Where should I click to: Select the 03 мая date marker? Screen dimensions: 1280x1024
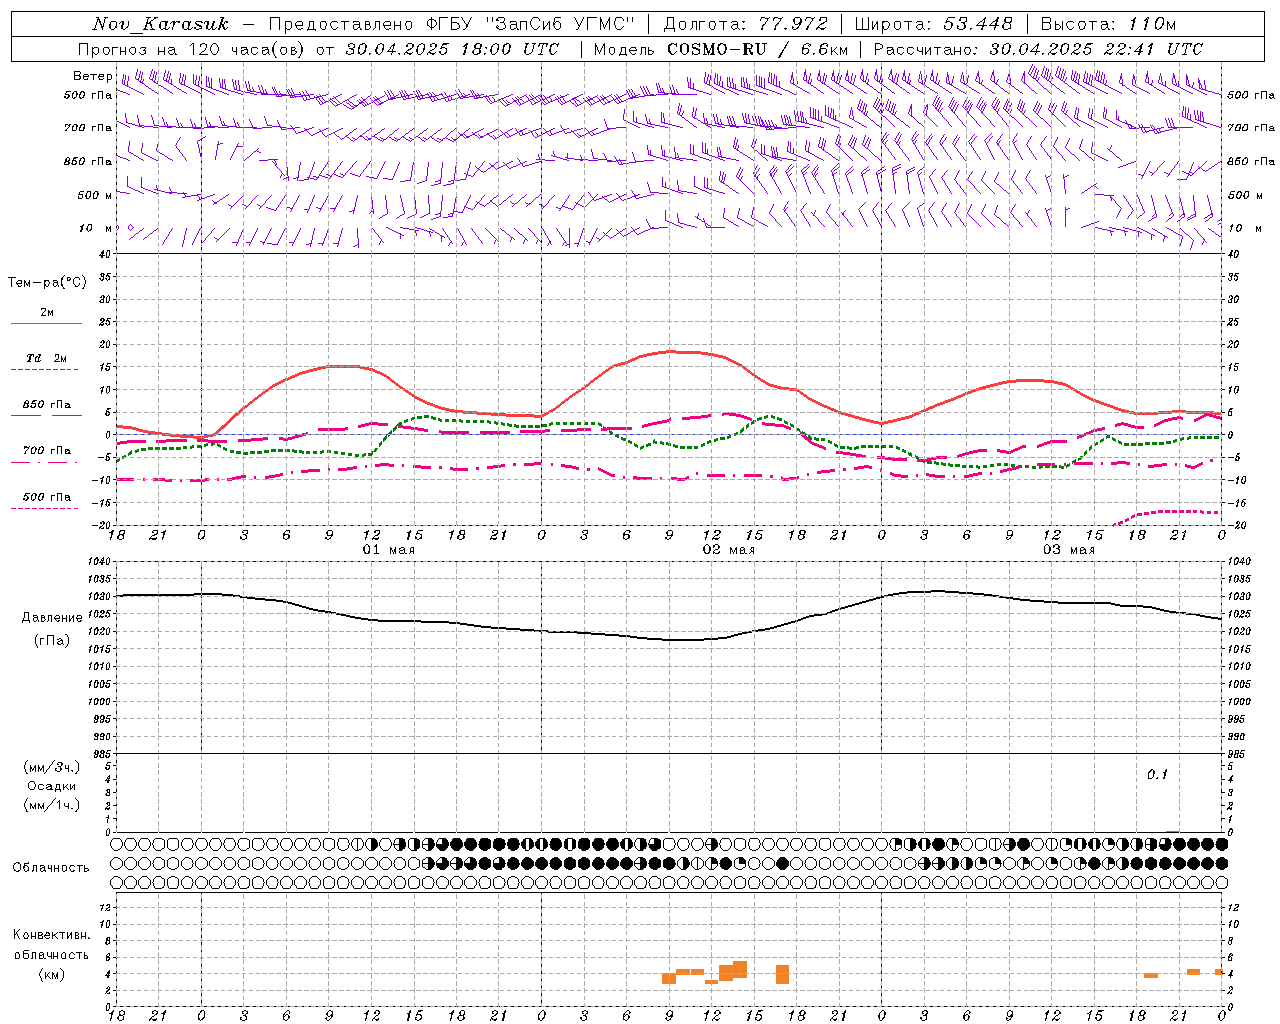tap(1068, 550)
